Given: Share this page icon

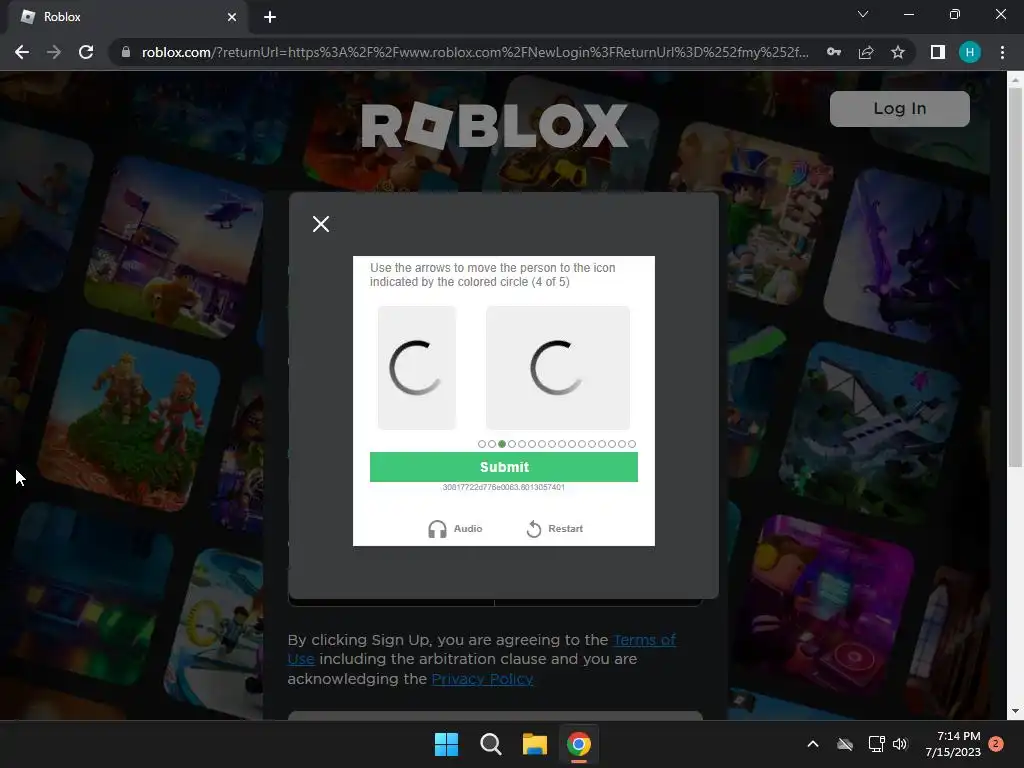Looking at the screenshot, I should [x=866, y=52].
